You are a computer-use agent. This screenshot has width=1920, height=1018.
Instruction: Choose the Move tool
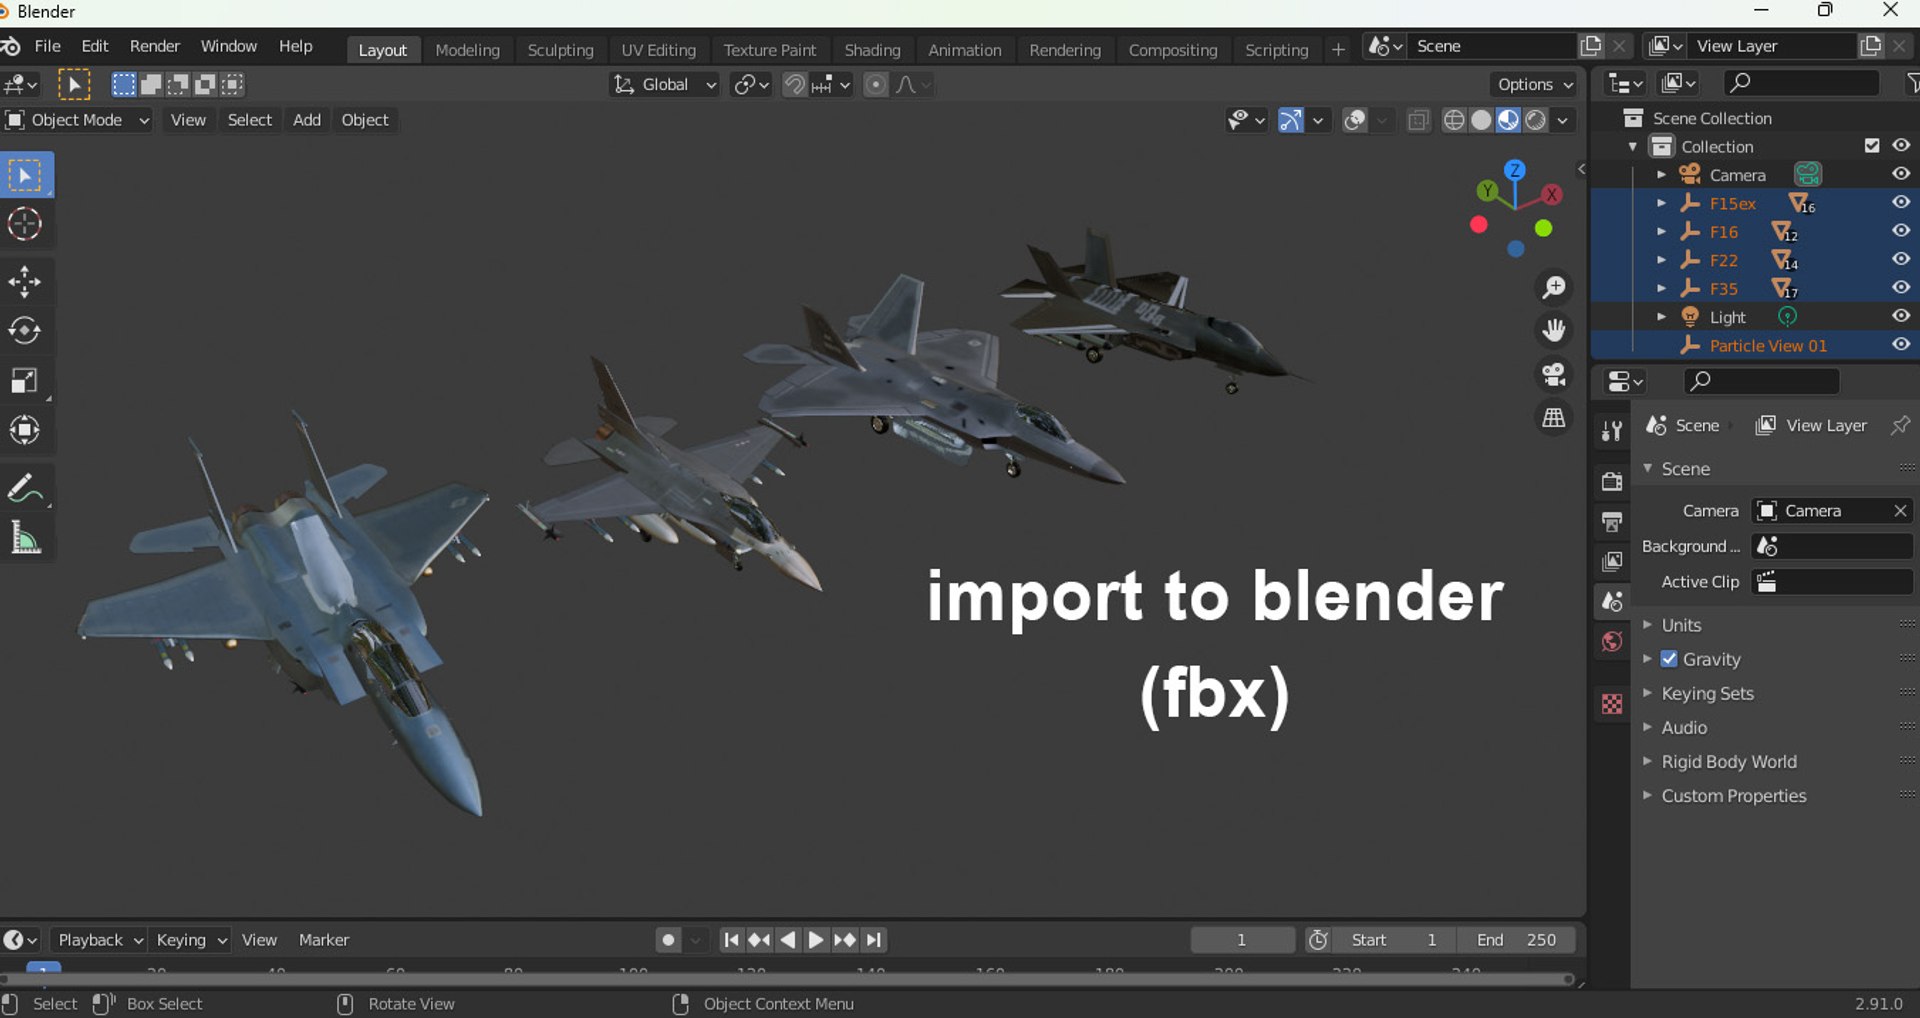click(26, 282)
